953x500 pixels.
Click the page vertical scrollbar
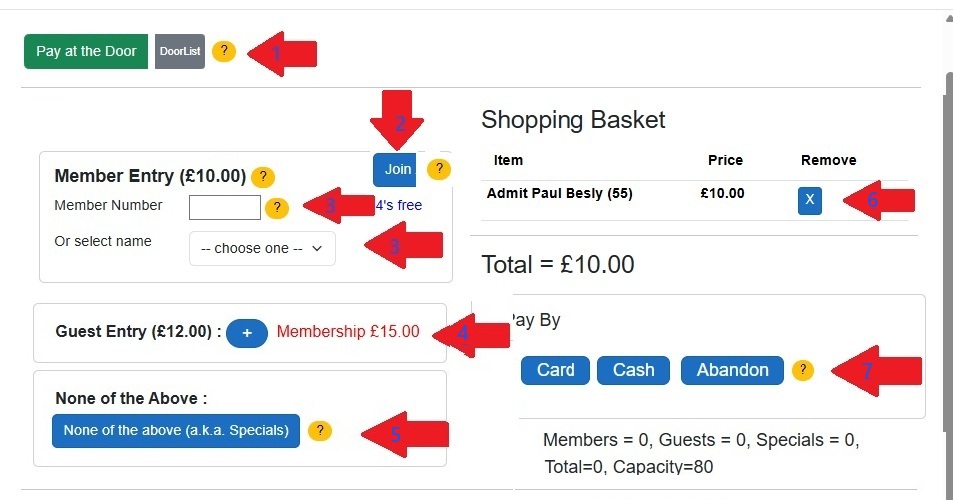click(x=947, y=250)
